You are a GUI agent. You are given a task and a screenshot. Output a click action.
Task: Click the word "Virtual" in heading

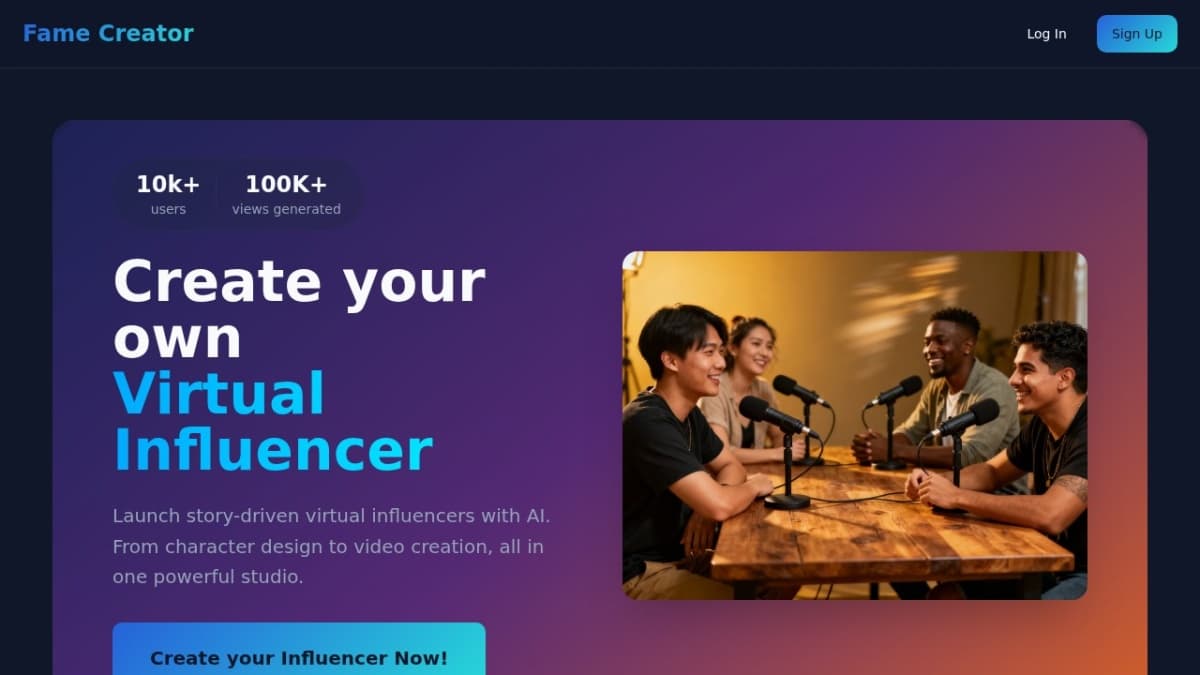pos(219,393)
